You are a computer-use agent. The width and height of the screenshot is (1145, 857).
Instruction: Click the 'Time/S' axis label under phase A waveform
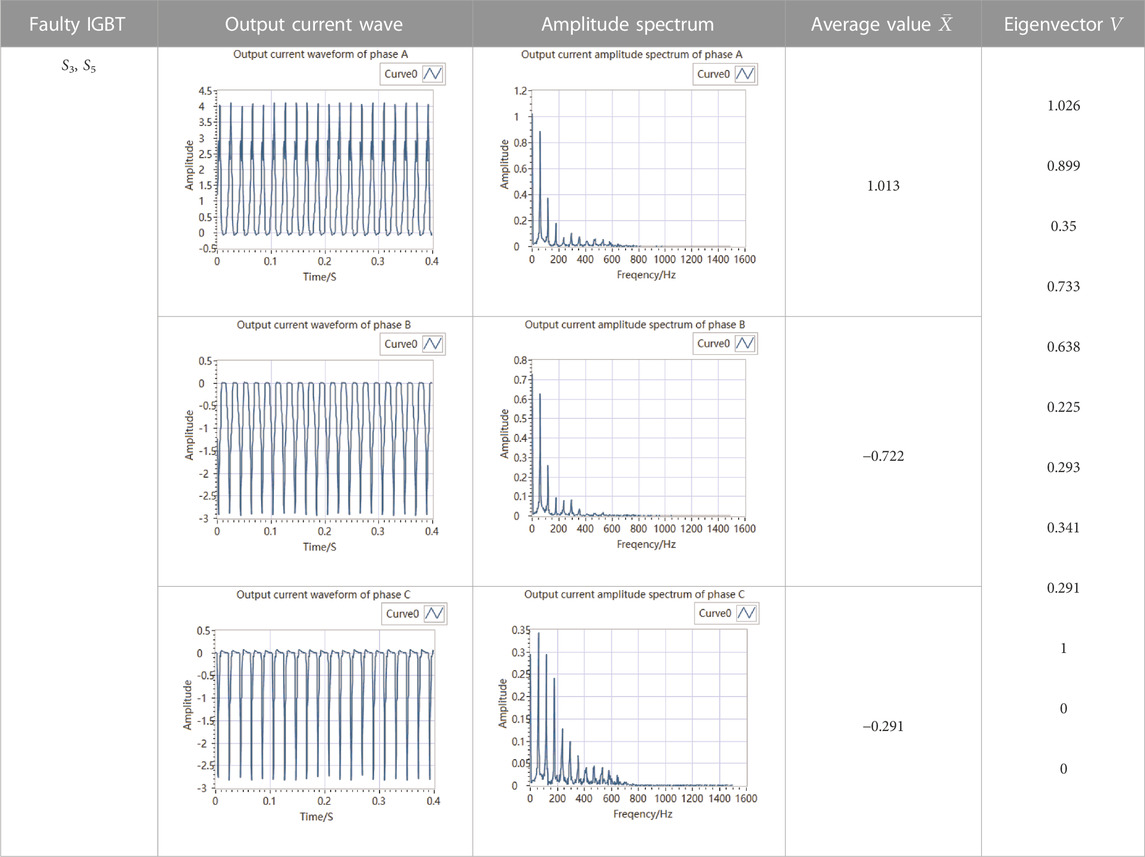click(320, 277)
